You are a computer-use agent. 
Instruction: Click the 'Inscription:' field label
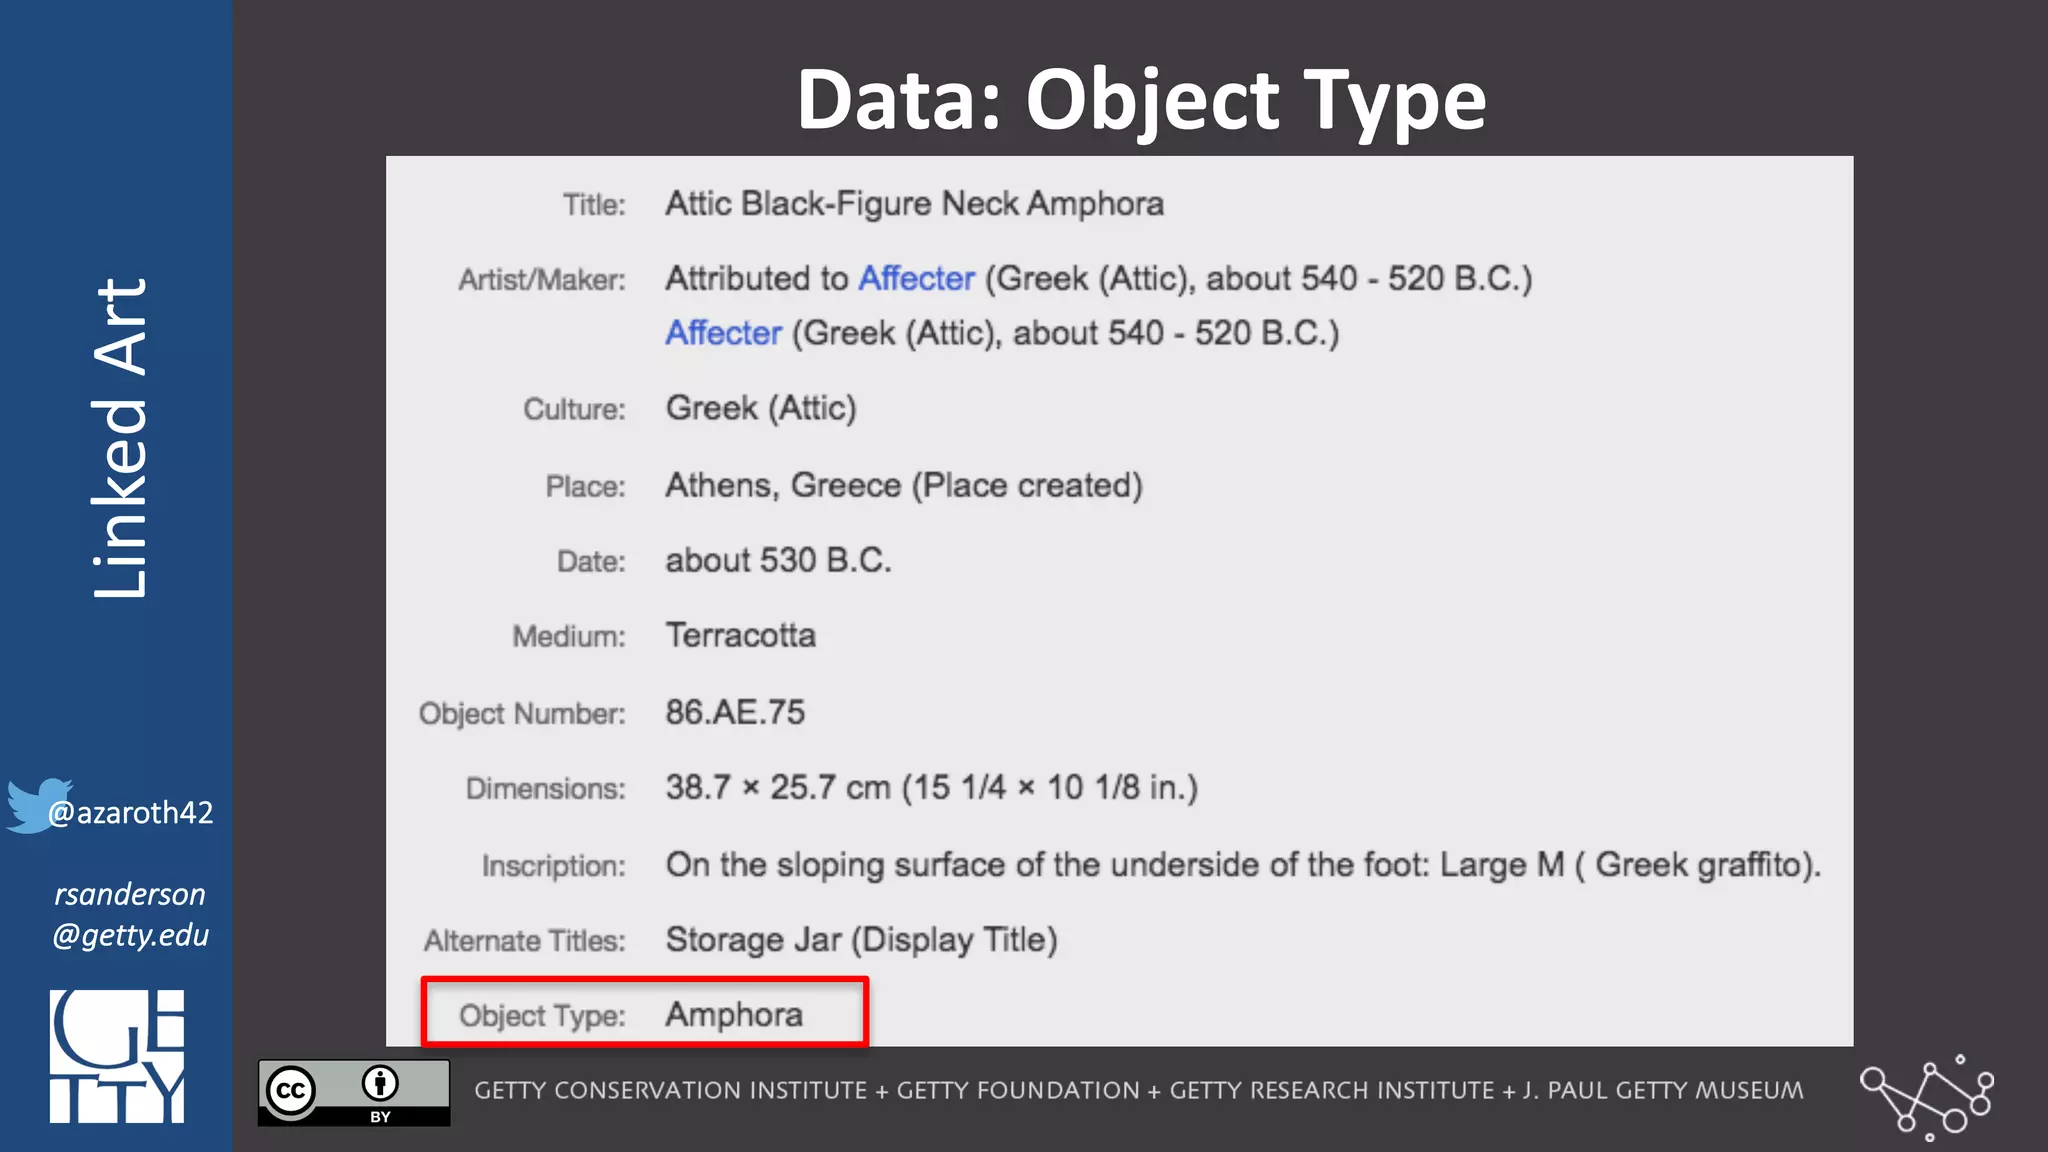(554, 866)
